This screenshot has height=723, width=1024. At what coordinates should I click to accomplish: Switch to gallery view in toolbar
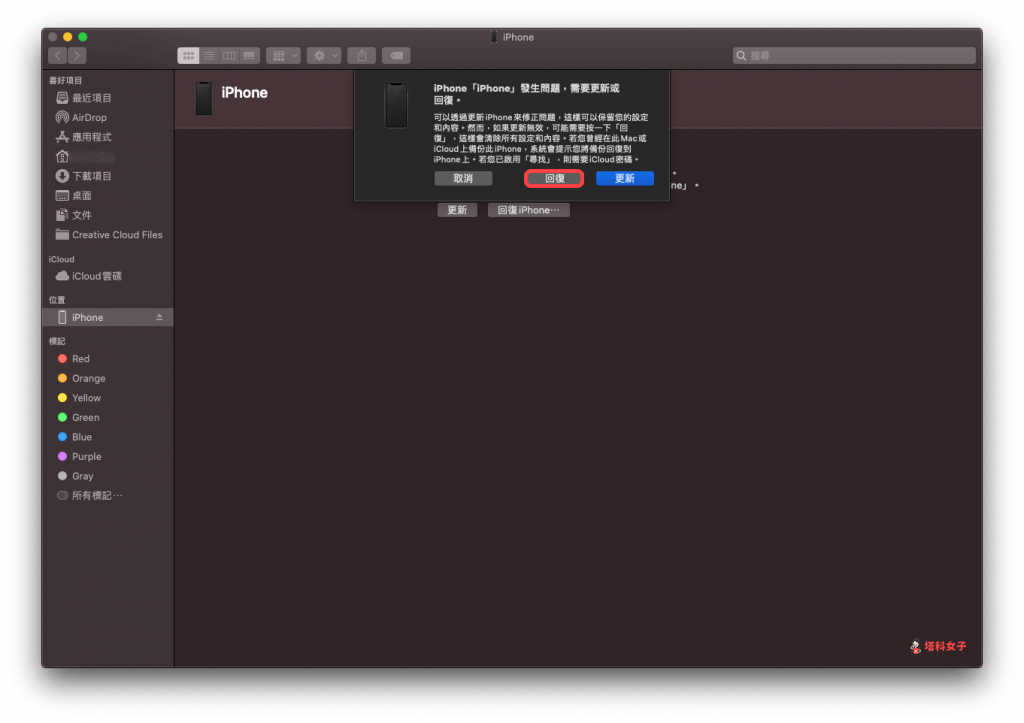(x=249, y=56)
